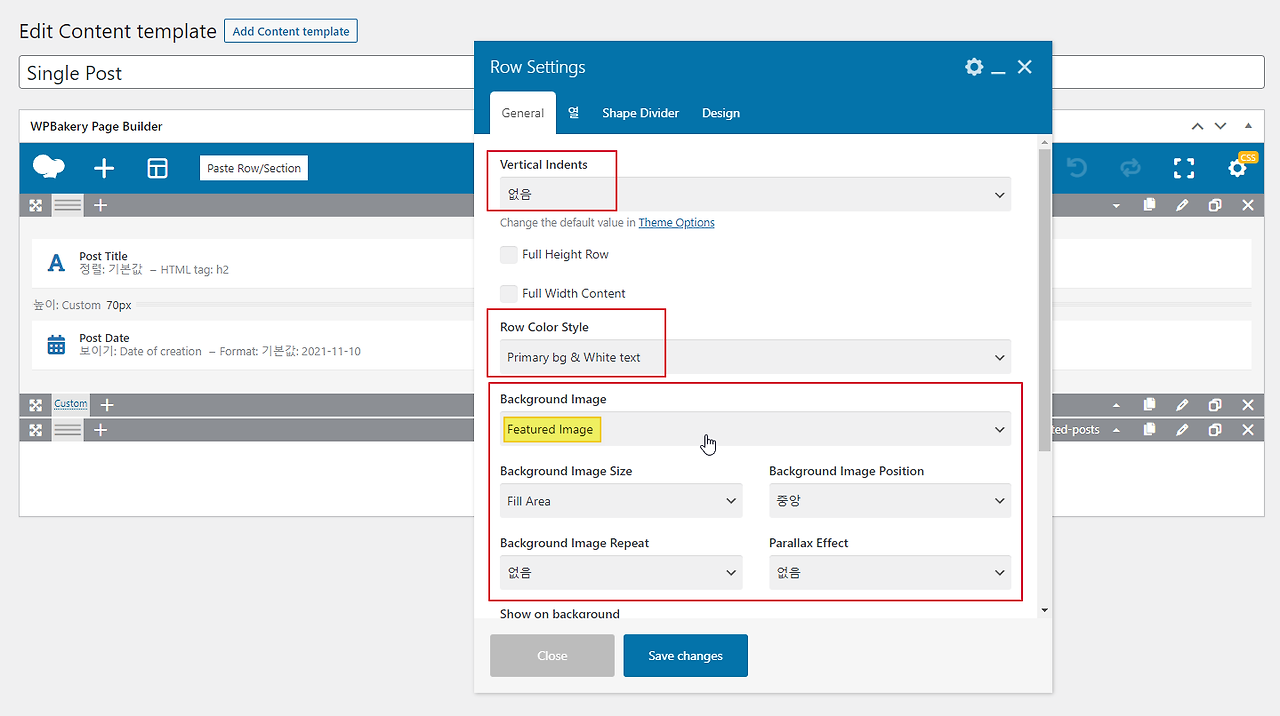Duplicate the Custom row
The image size is (1280, 716).
pyautogui.click(x=1215, y=405)
